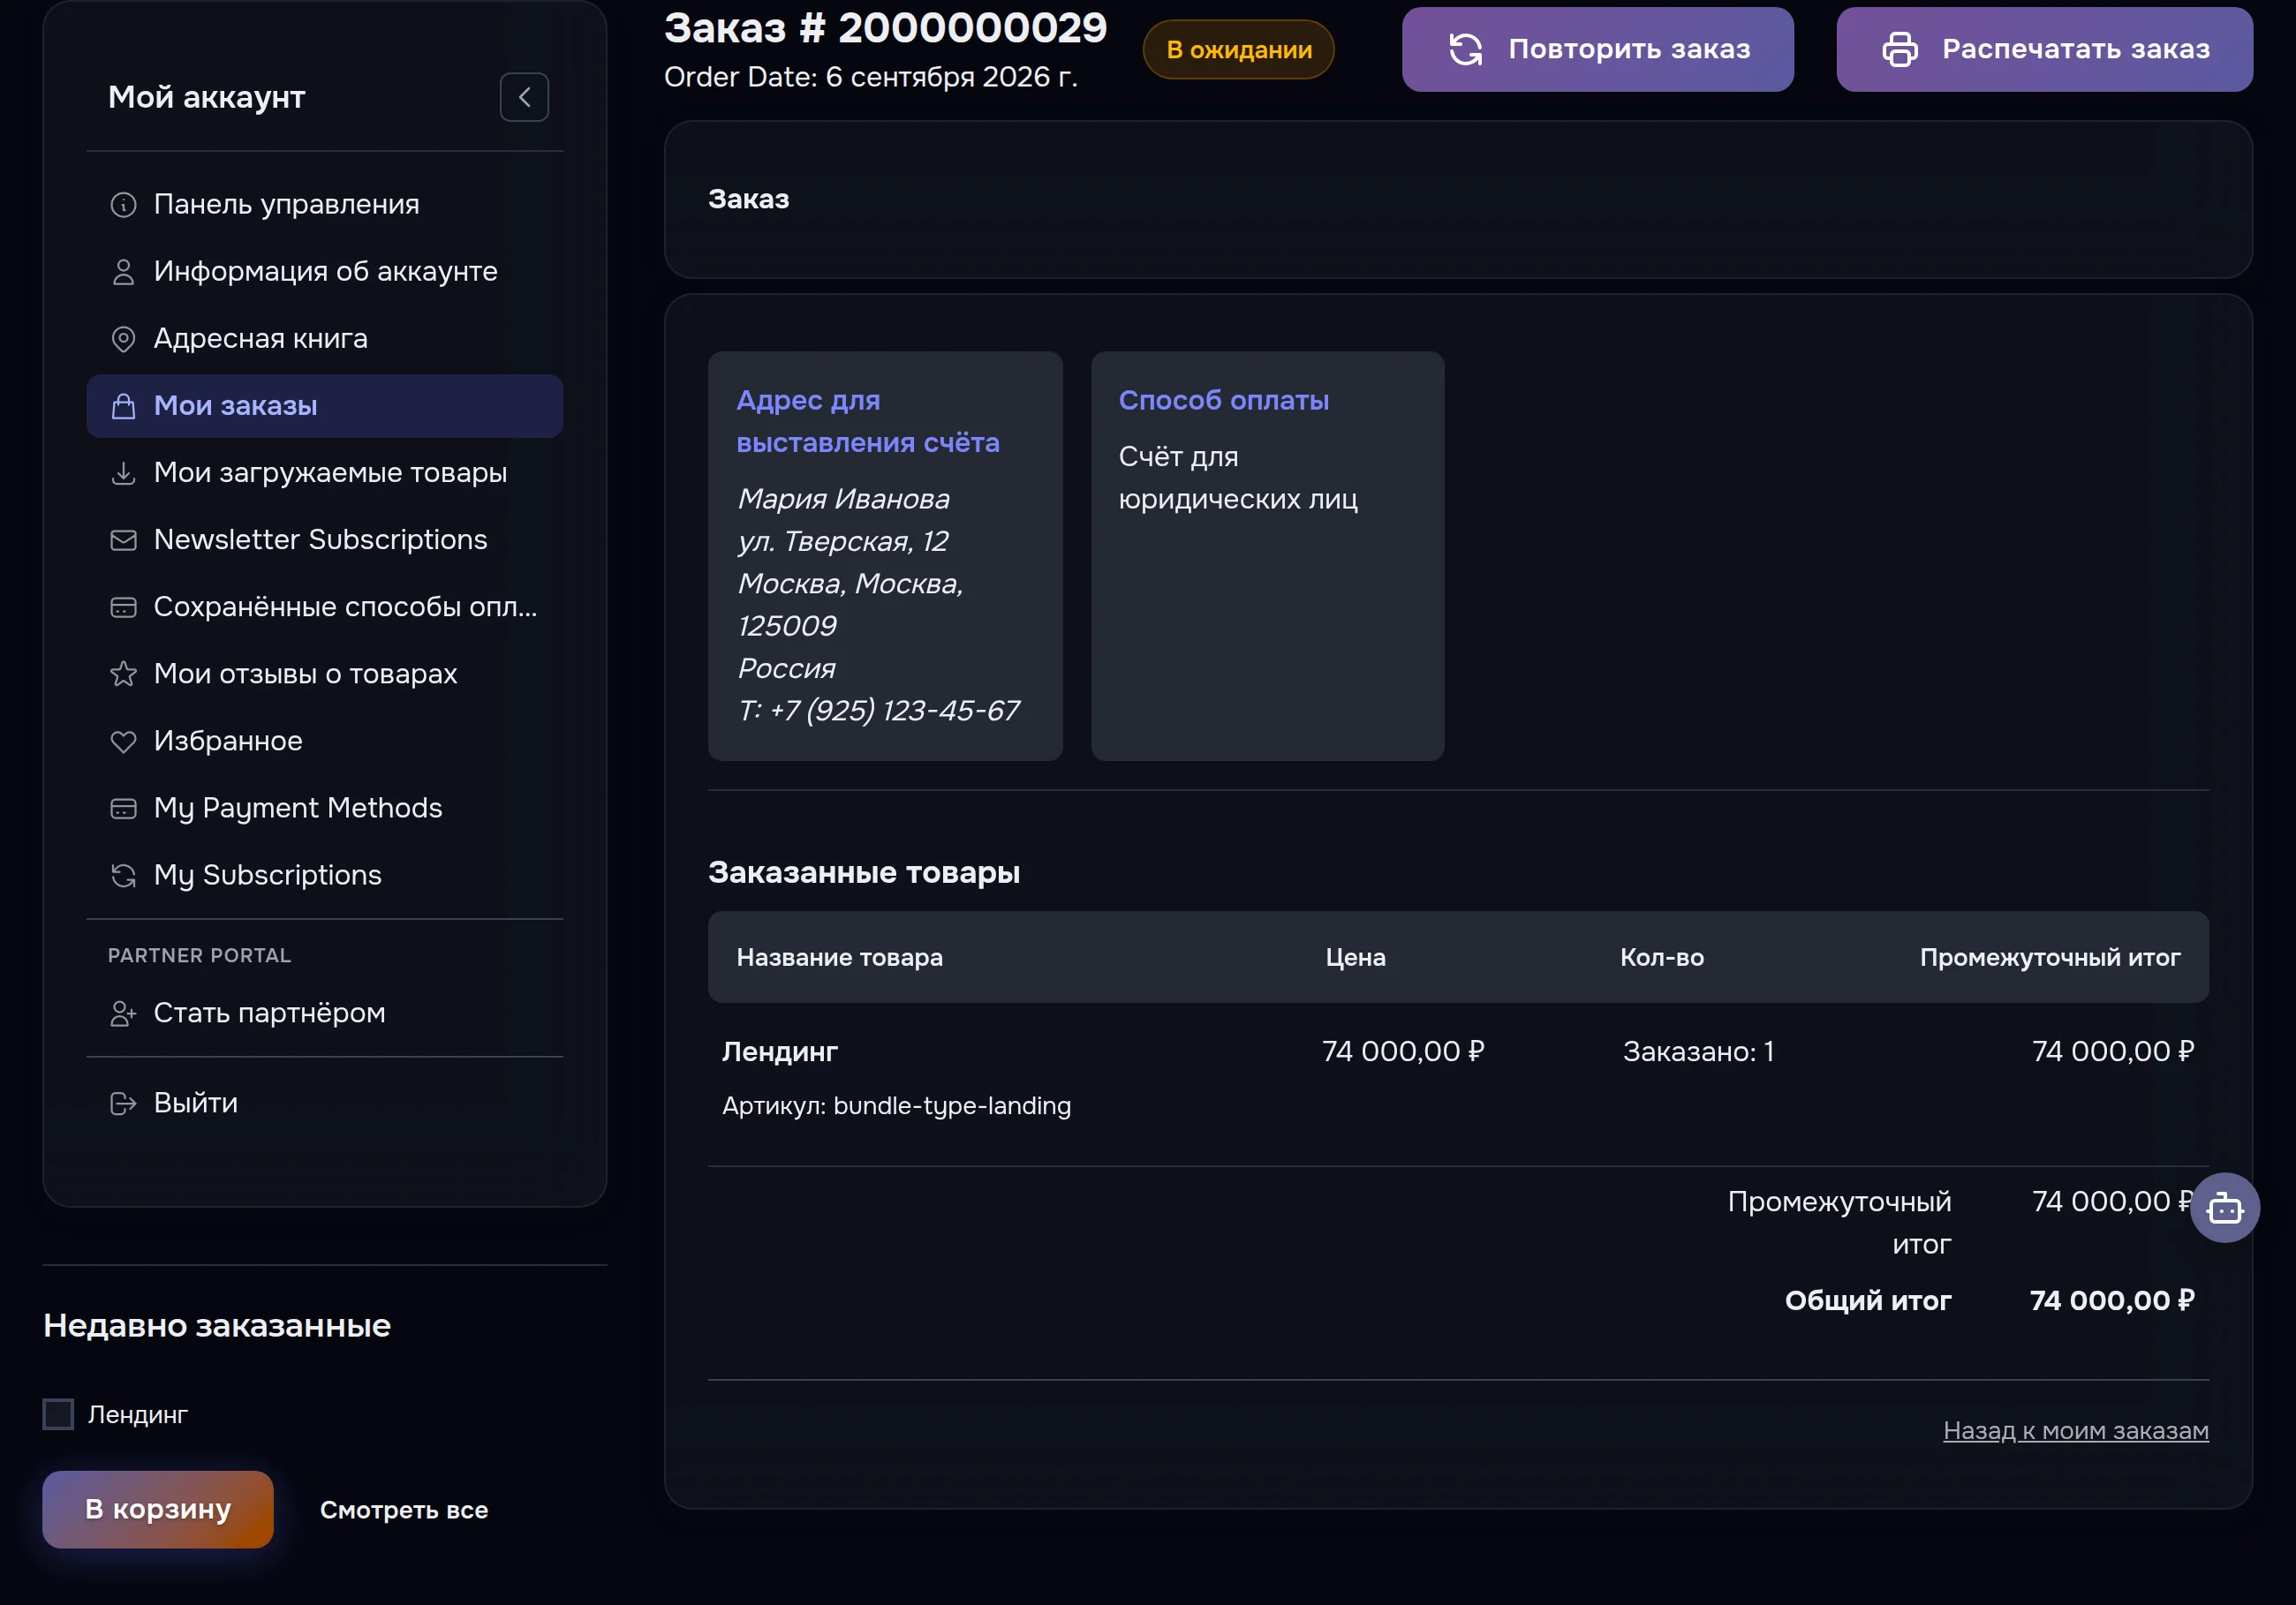This screenshot has width=2296, height=1605.
Task: Collapse the Мой аккаунт sidebar chevron
Action: 524,97
